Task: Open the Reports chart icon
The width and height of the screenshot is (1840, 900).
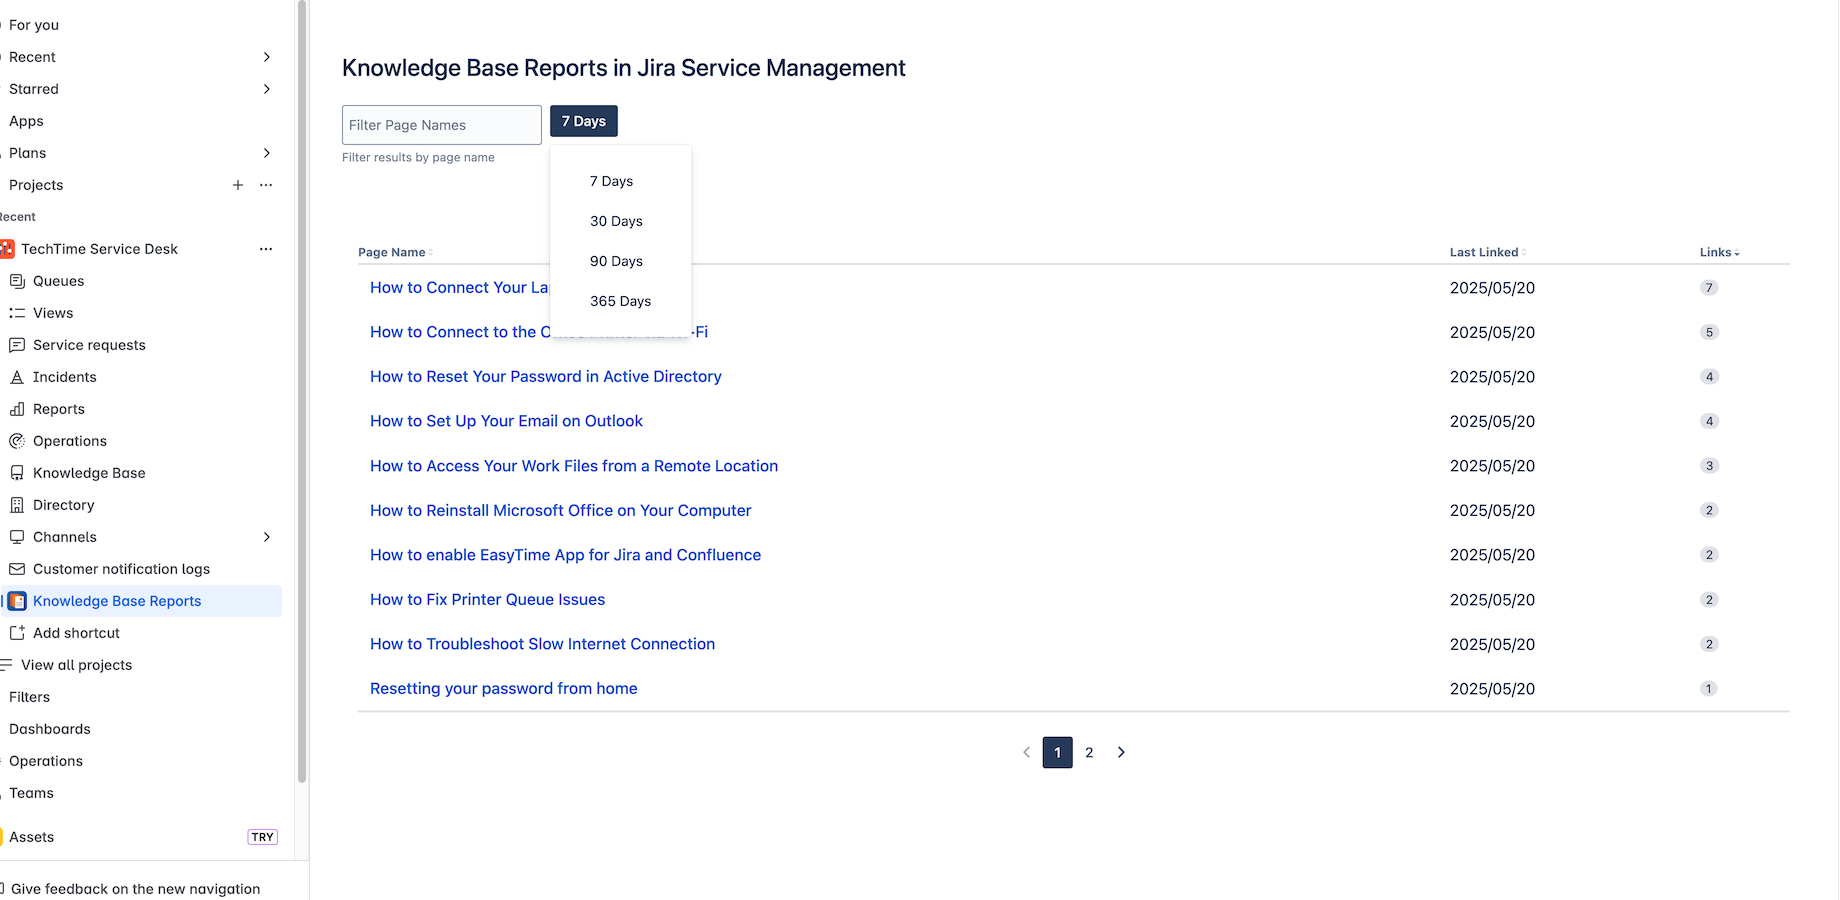Action: tap(17, 409)
